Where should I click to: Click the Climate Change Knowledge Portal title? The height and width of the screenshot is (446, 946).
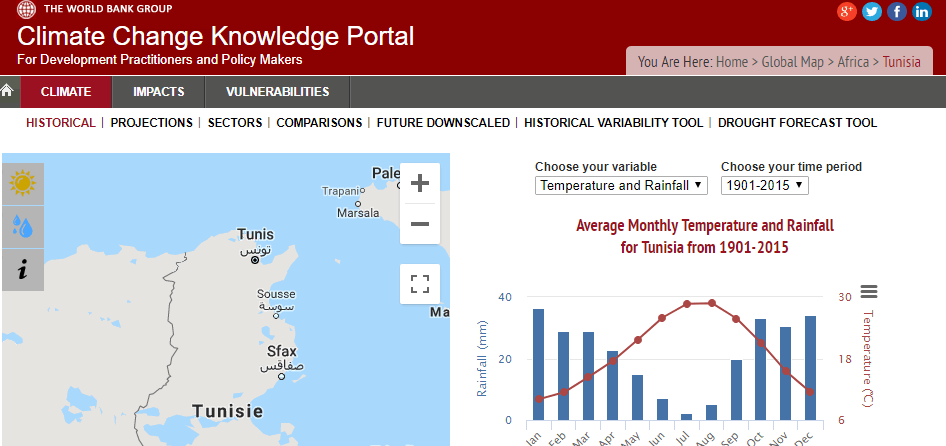(215, 36)
